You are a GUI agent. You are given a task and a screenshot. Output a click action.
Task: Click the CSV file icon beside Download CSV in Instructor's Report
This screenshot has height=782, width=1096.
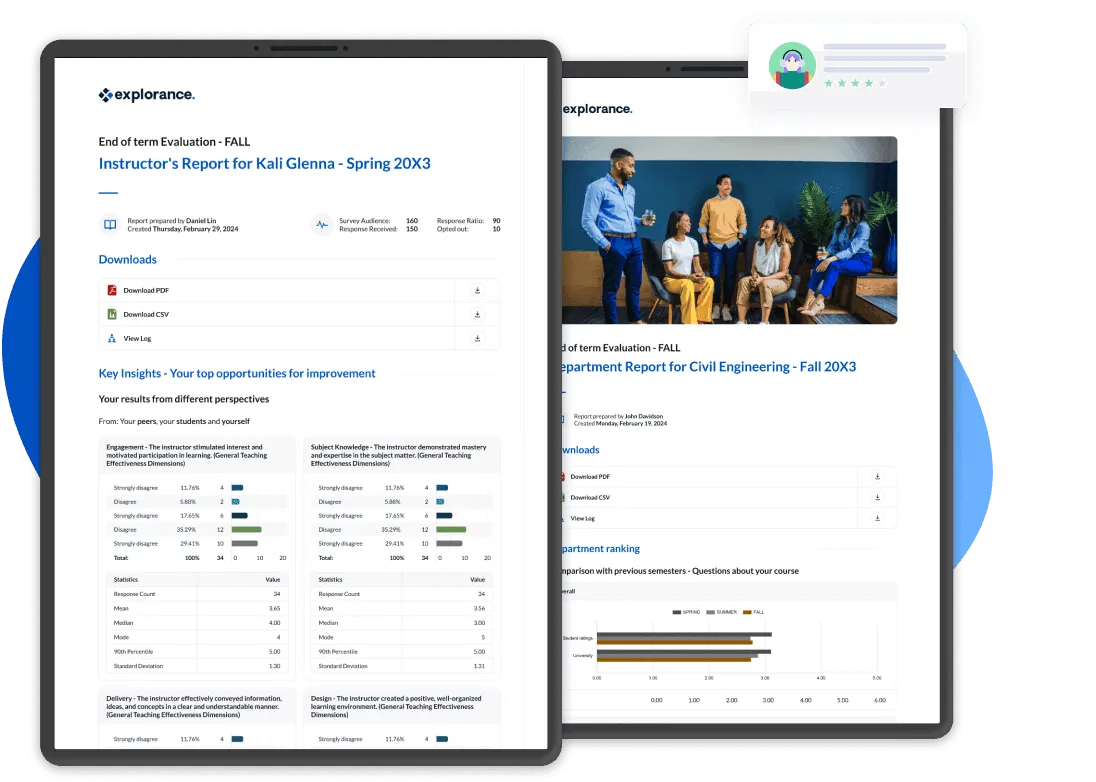point(112,314)
